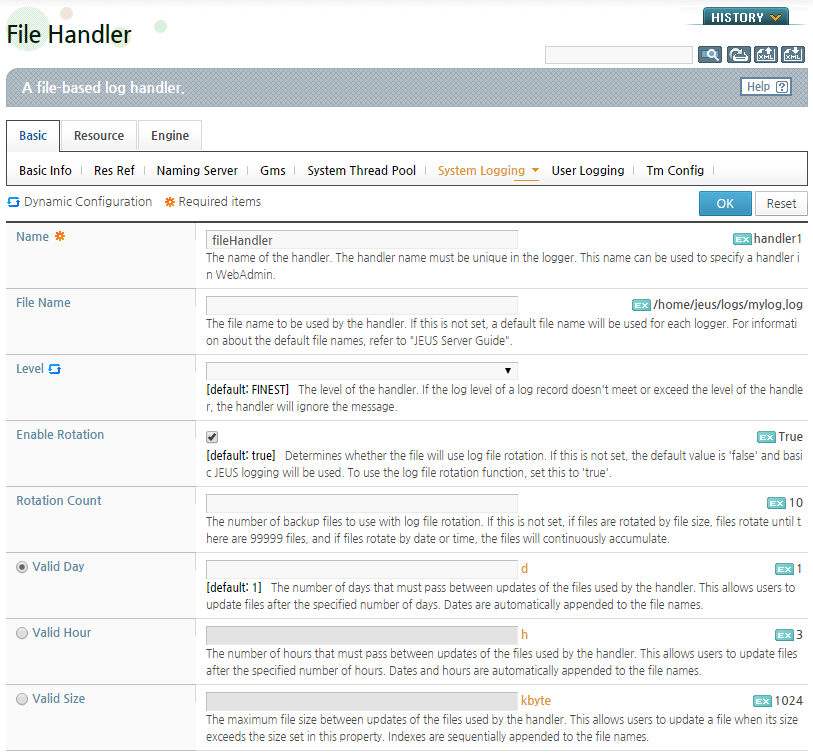Viewport: 813px width, 755px height.
Task: Switch to the Basic tab
Action: [33, 136]
